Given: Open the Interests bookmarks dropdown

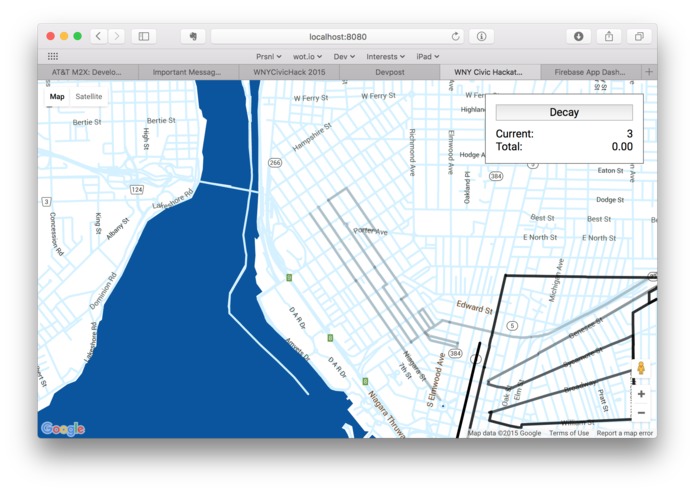Looking at the screenshot, I should pyautogui.click(x=385, y=56).
